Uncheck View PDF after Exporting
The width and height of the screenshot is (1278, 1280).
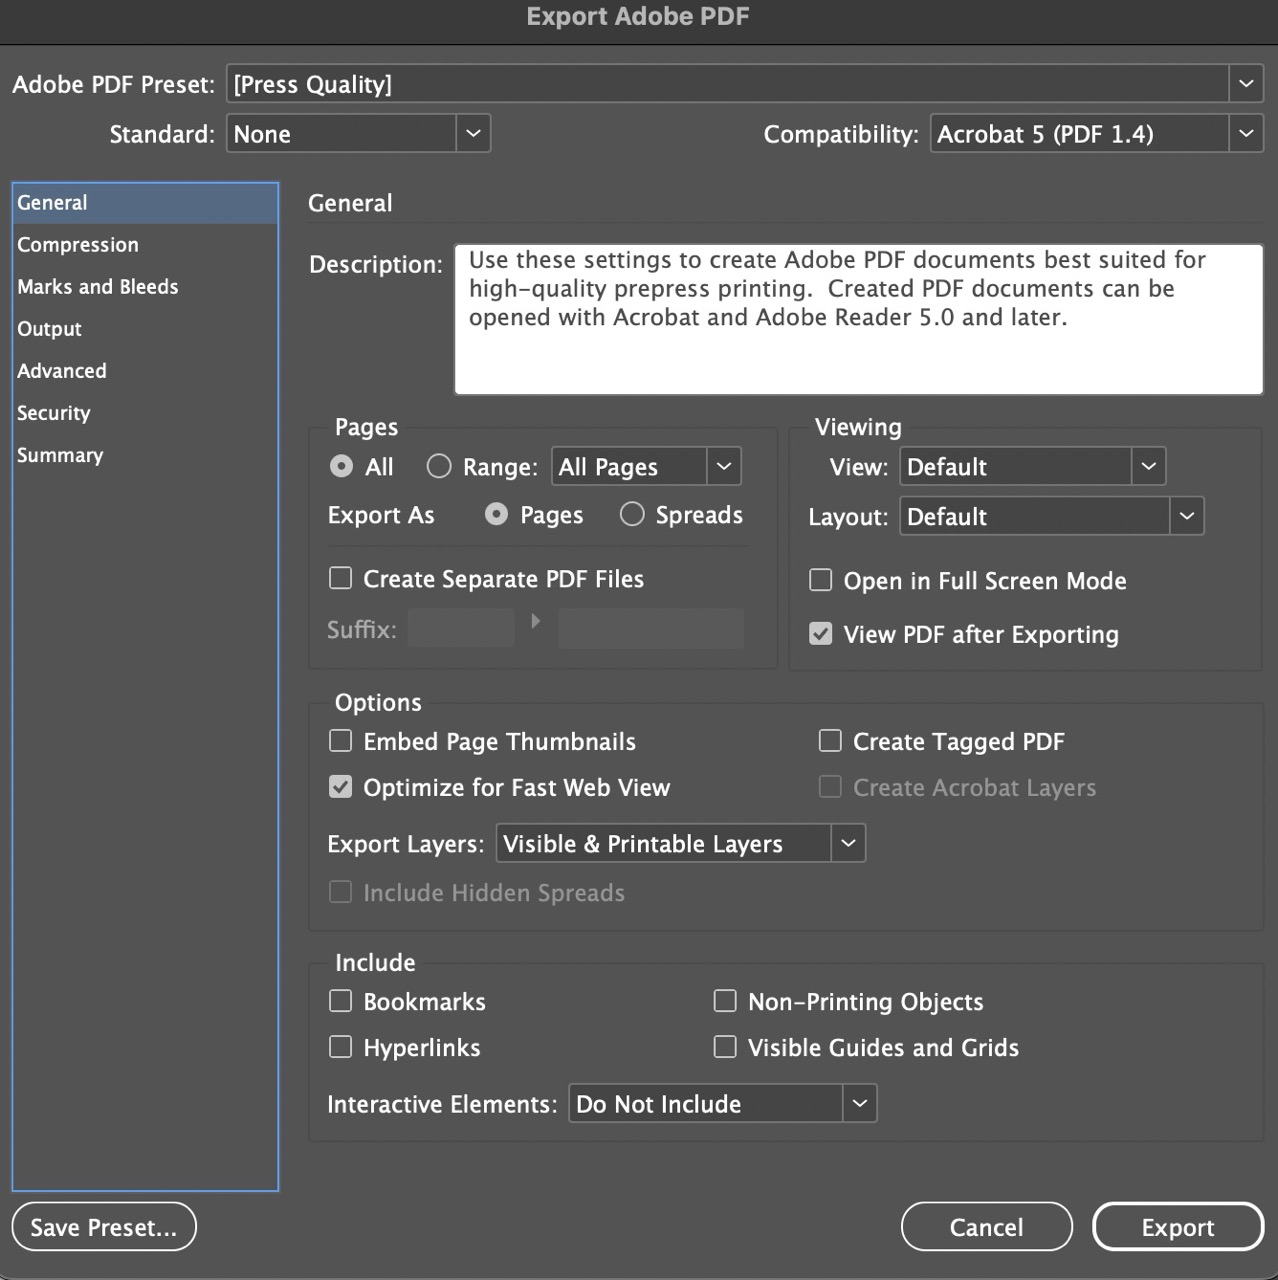(x=820, y=634)
